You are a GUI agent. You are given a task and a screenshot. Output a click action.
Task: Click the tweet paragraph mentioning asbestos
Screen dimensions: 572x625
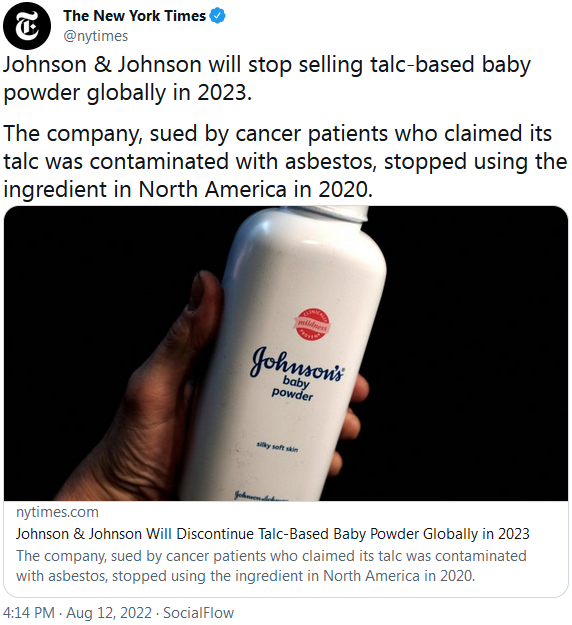(285, 161)
